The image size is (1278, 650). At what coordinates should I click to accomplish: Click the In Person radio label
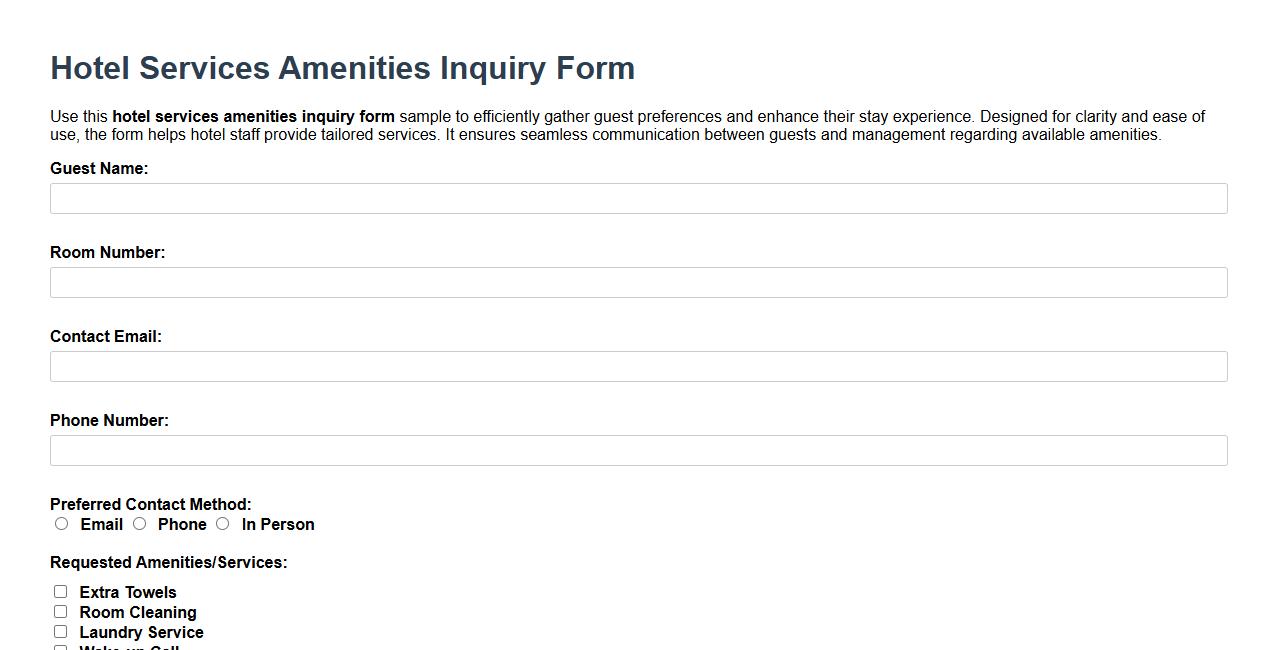pyautogui.click(x=277, y=524)
